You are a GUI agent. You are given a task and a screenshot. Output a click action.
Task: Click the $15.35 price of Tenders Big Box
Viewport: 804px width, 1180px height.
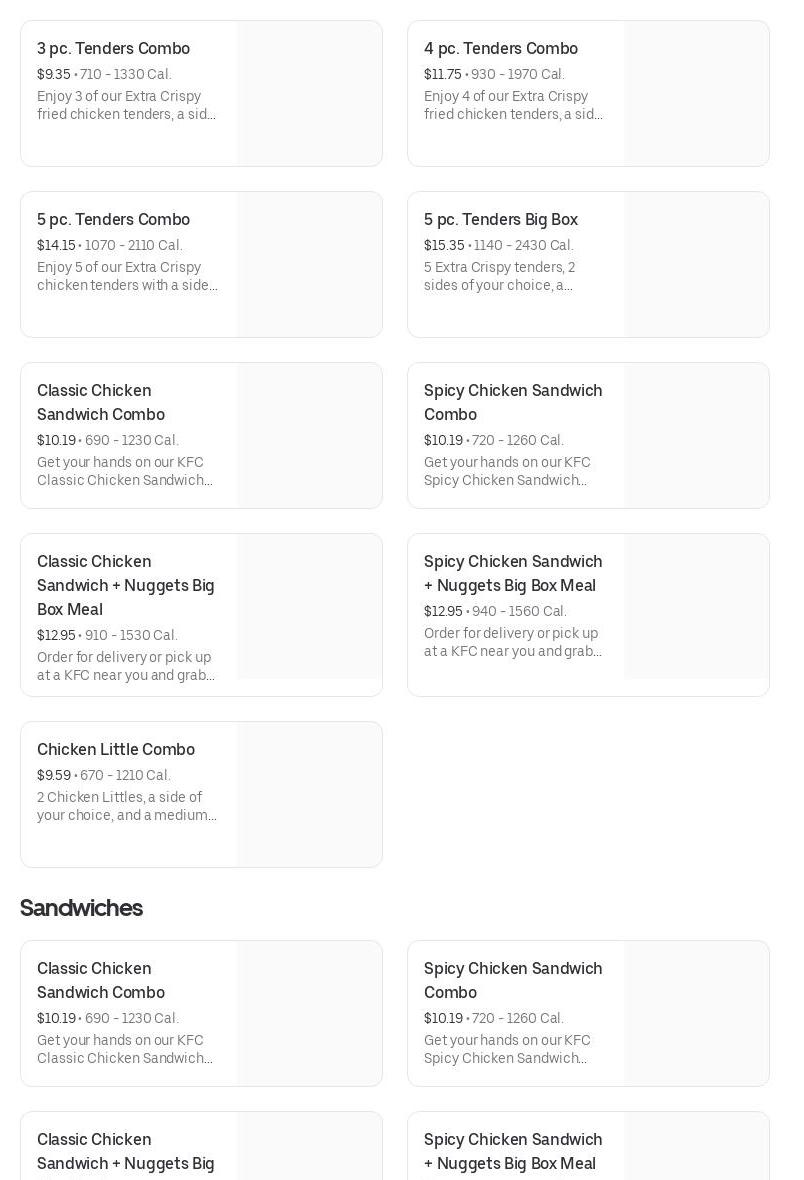coord(444,246)
